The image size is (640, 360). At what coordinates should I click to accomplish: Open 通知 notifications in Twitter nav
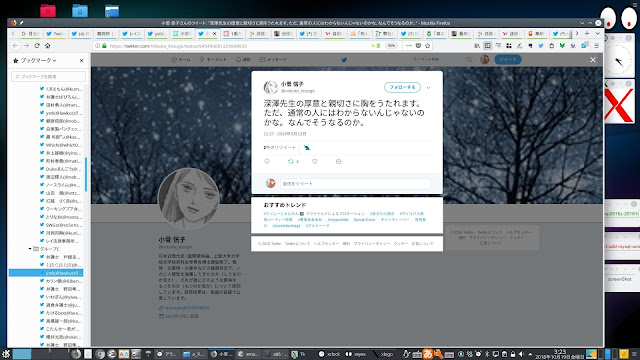click(243, 60)
